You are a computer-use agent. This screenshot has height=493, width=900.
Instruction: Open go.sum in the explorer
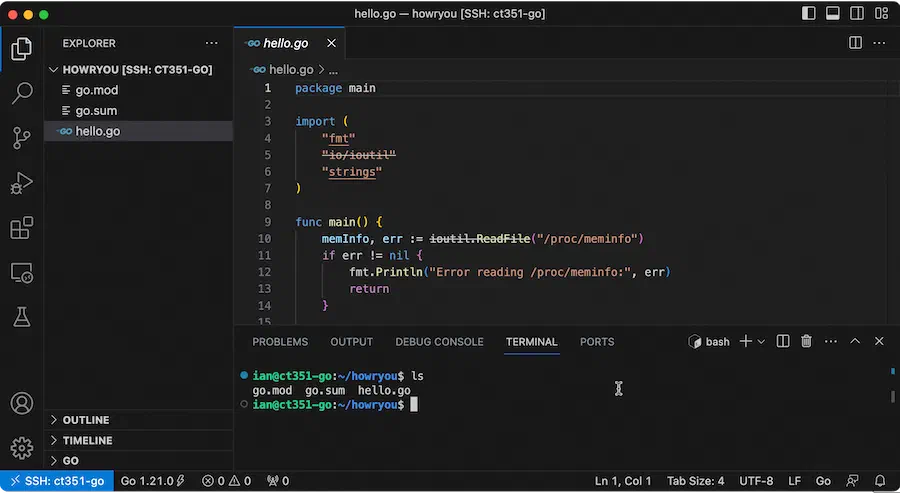coord(138,111)
